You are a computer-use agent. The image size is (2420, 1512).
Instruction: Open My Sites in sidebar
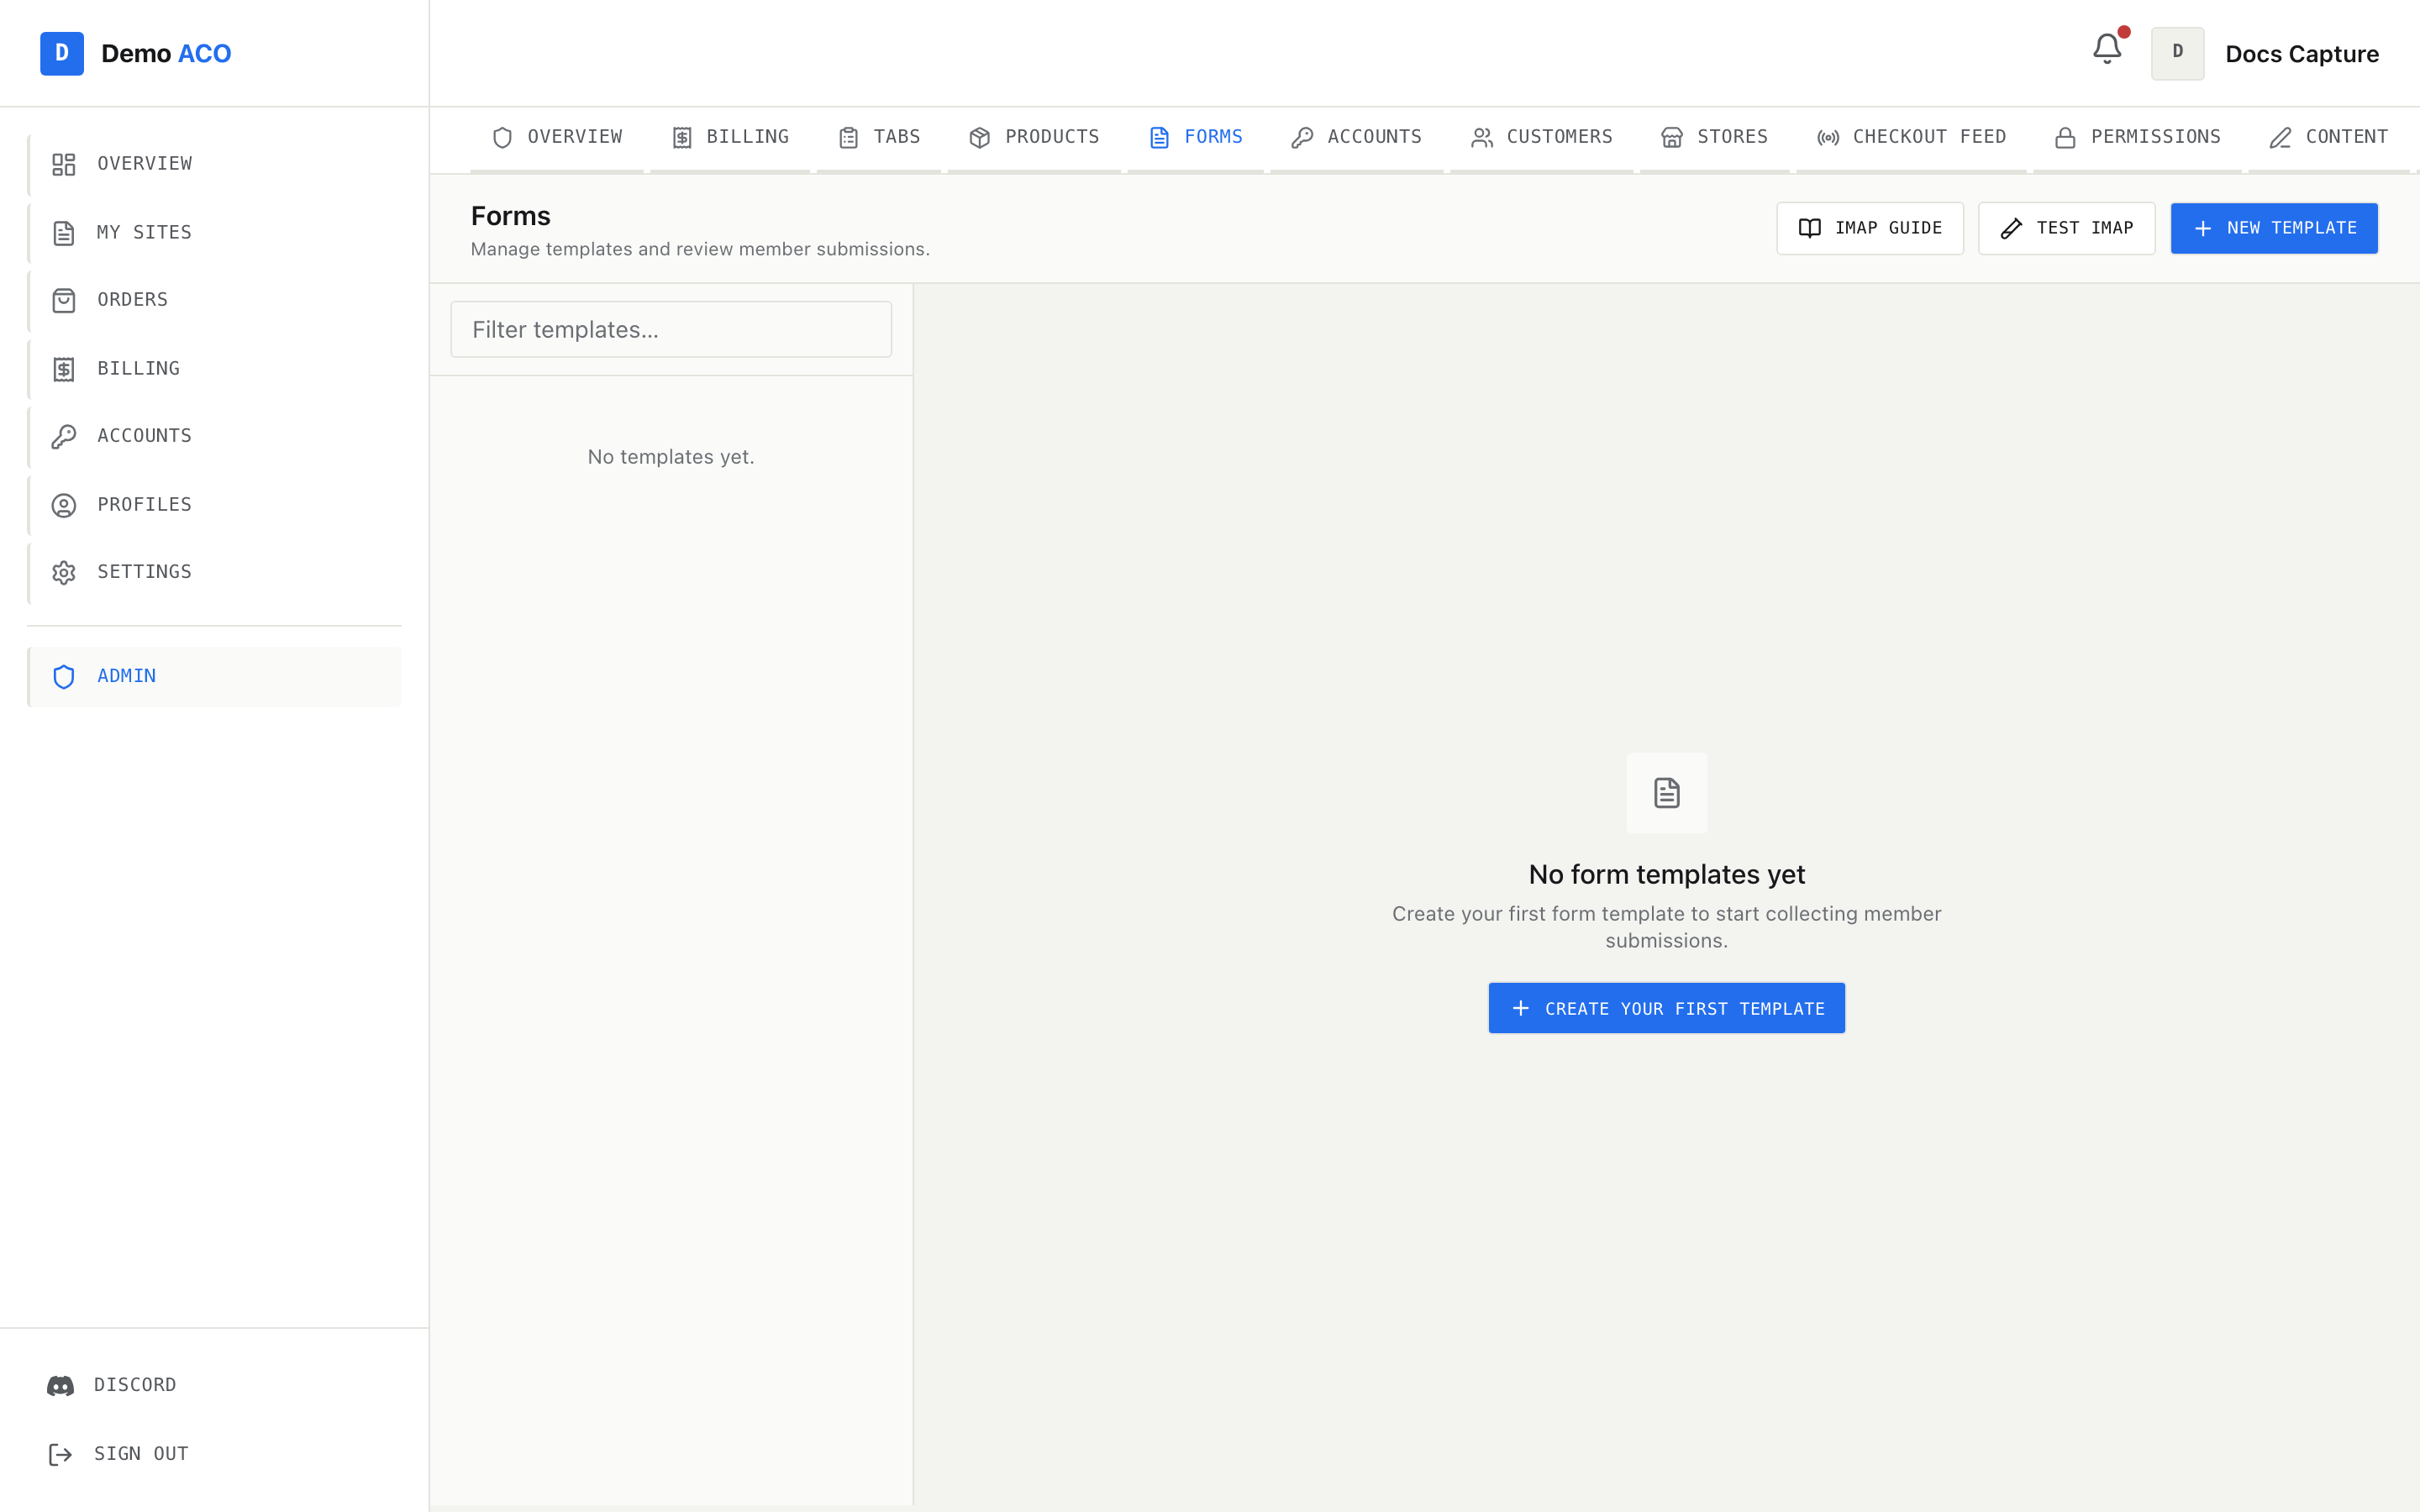click(215, 232)
